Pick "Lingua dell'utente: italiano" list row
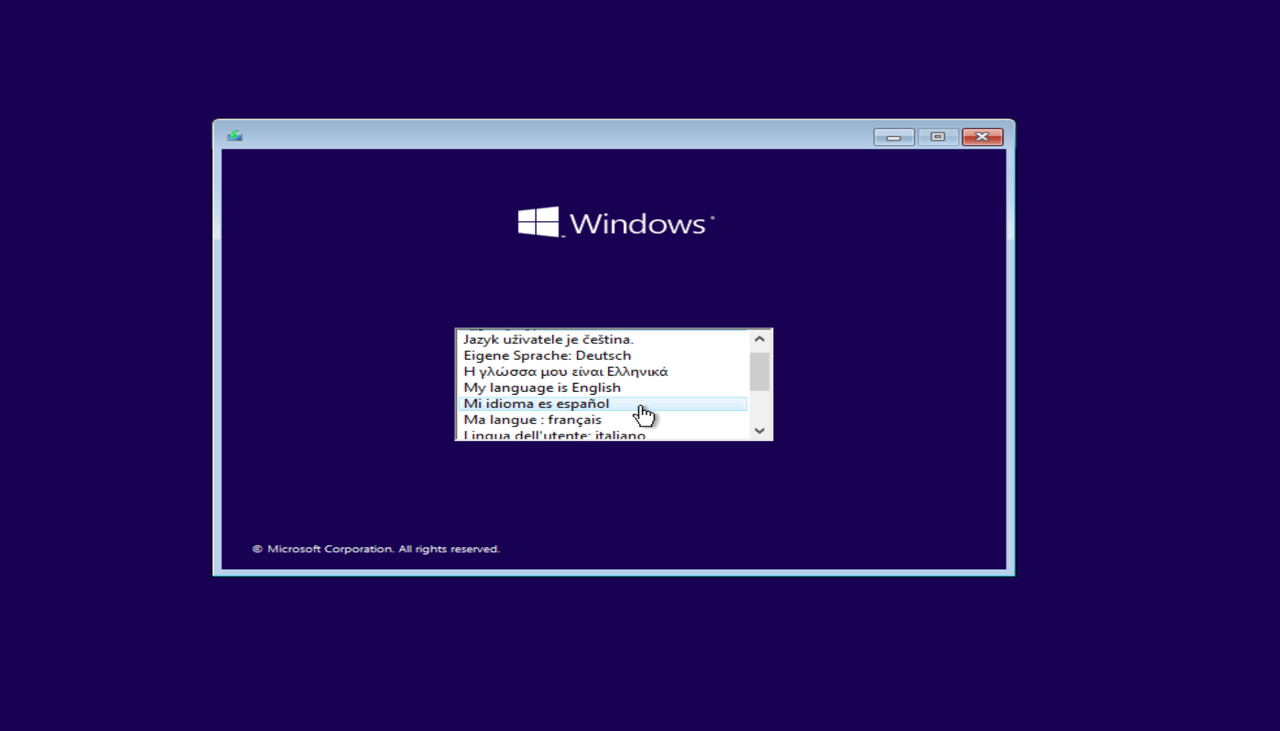1280x731 pixels. (603, 435)
